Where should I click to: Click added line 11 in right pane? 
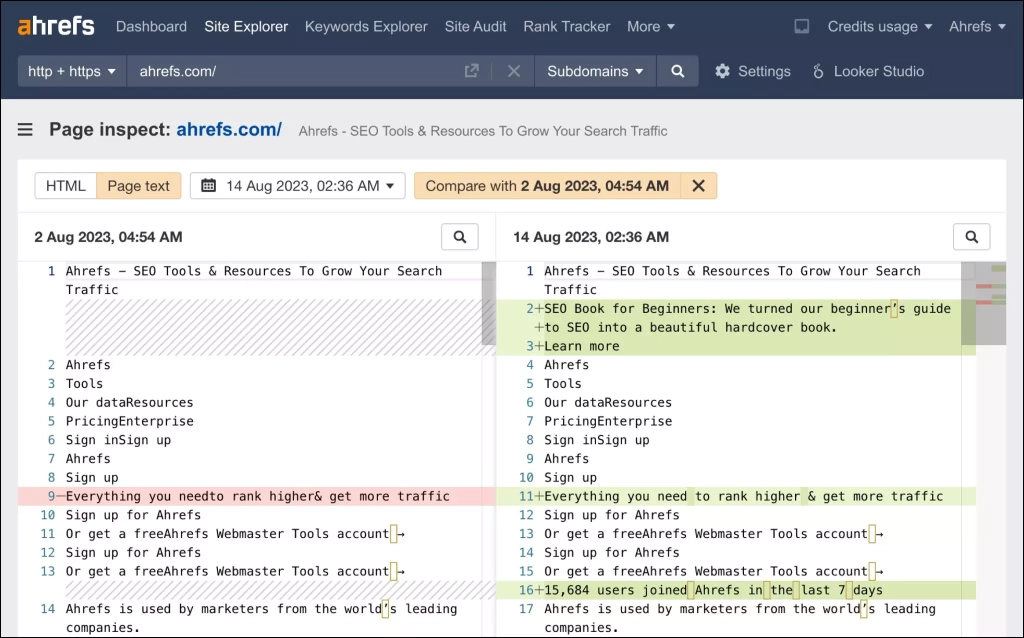pyautogui.click(x=735, y=496)
